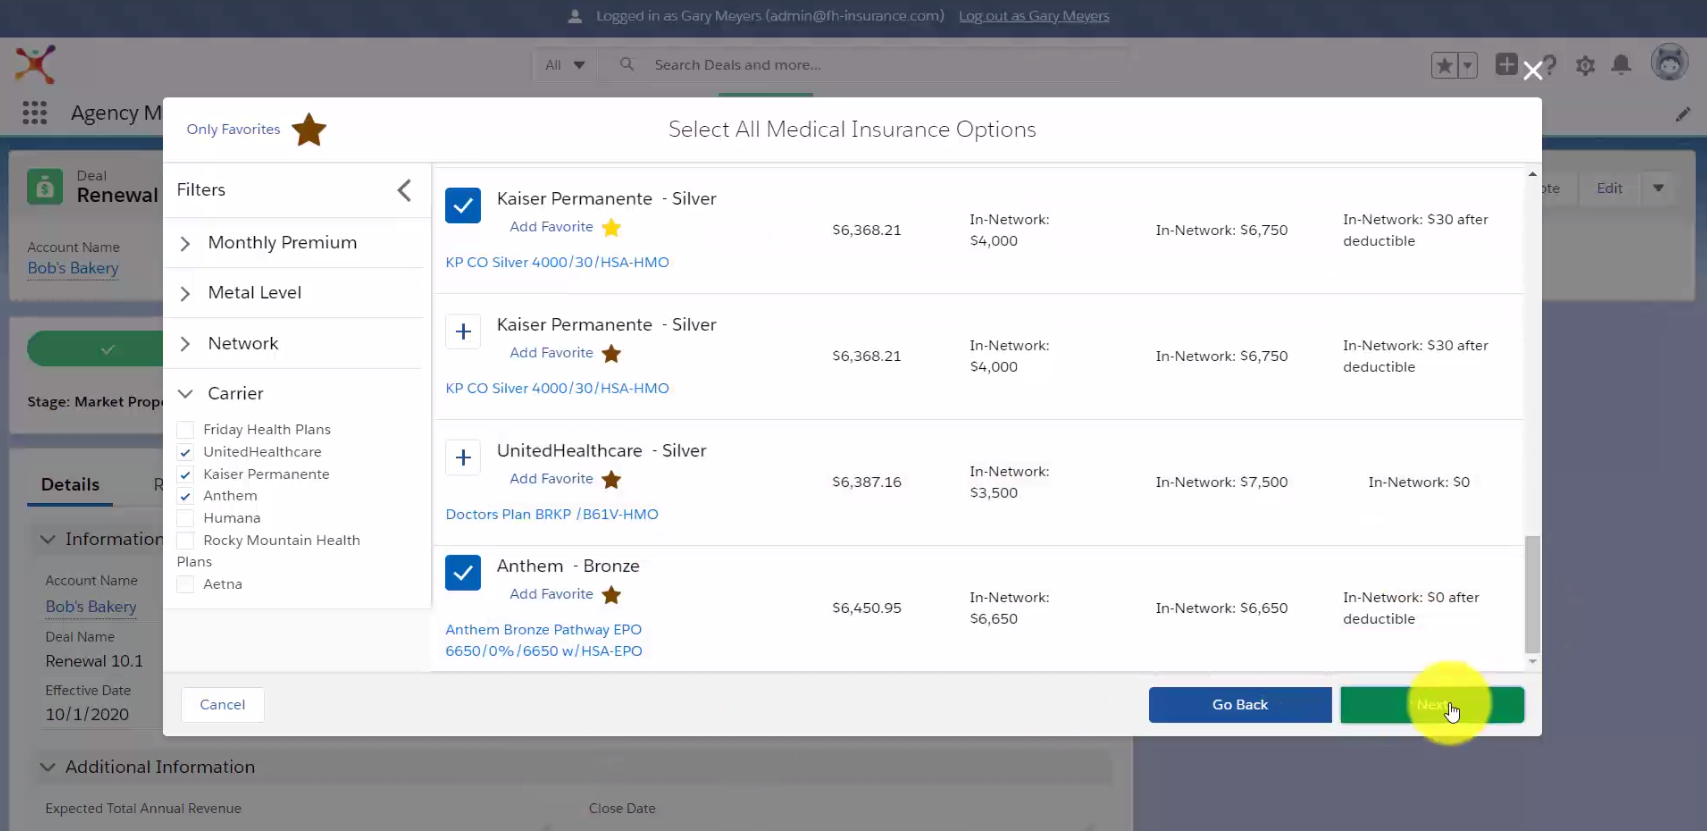The width and height of the screenshot is (1707, 831).
Task: Click the Edit button on the deal record
Action: 1609,188
